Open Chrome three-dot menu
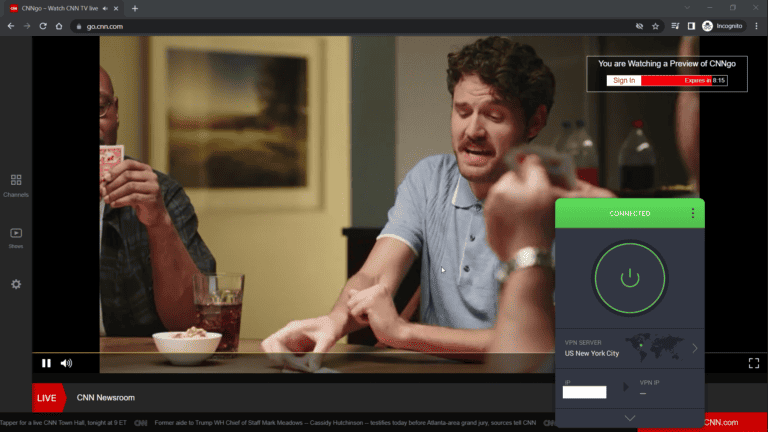The width and height of the screenshot is (768, 432). tap(756, 26)
